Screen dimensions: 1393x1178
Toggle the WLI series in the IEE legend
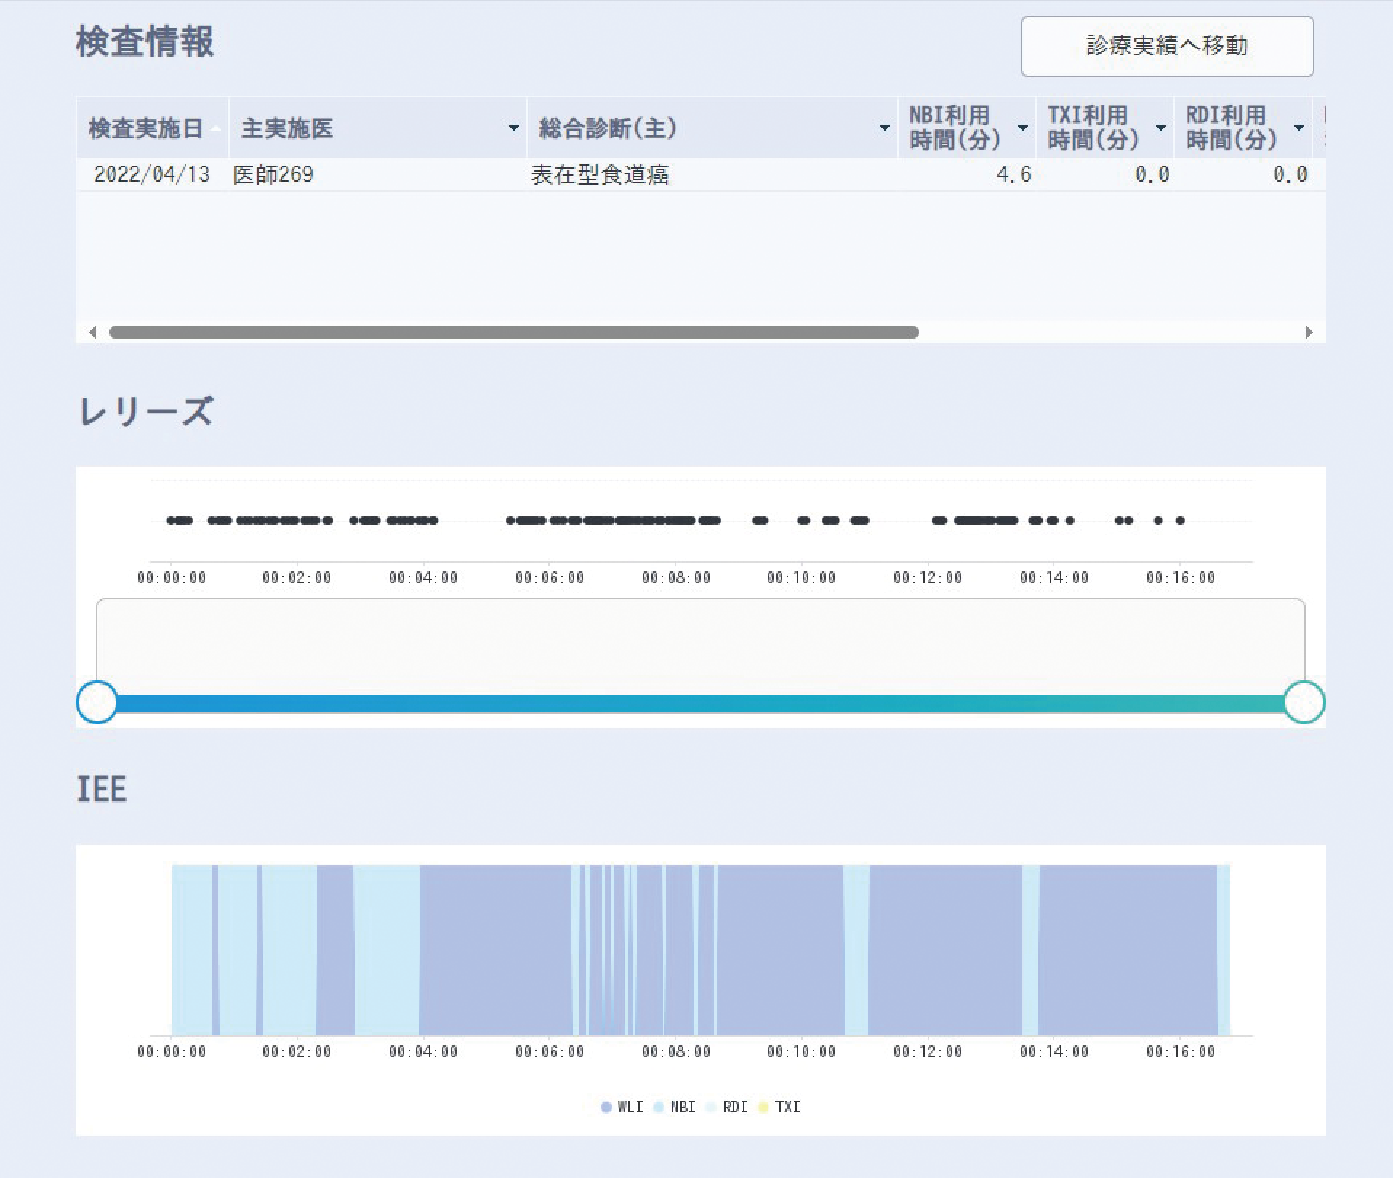(x=622, y=1107)
